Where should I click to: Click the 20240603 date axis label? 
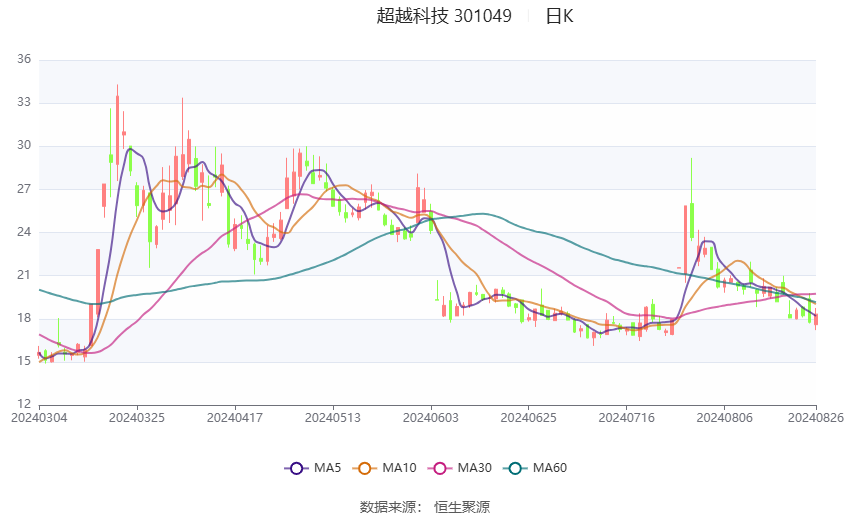click(431, 418)
